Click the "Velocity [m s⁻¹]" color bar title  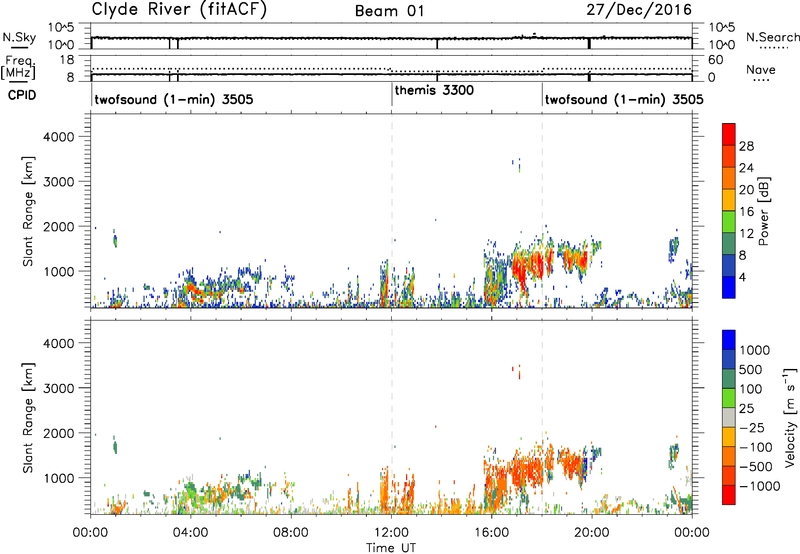coord(790,417)
